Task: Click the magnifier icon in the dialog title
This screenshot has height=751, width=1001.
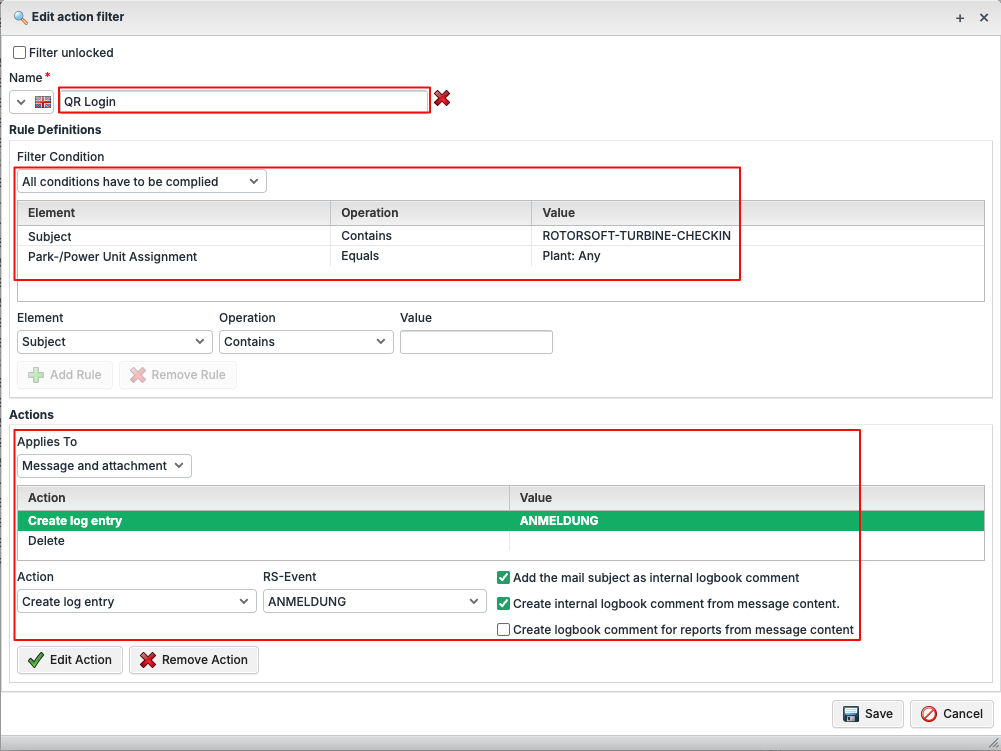Action: (x=20, y=17)
